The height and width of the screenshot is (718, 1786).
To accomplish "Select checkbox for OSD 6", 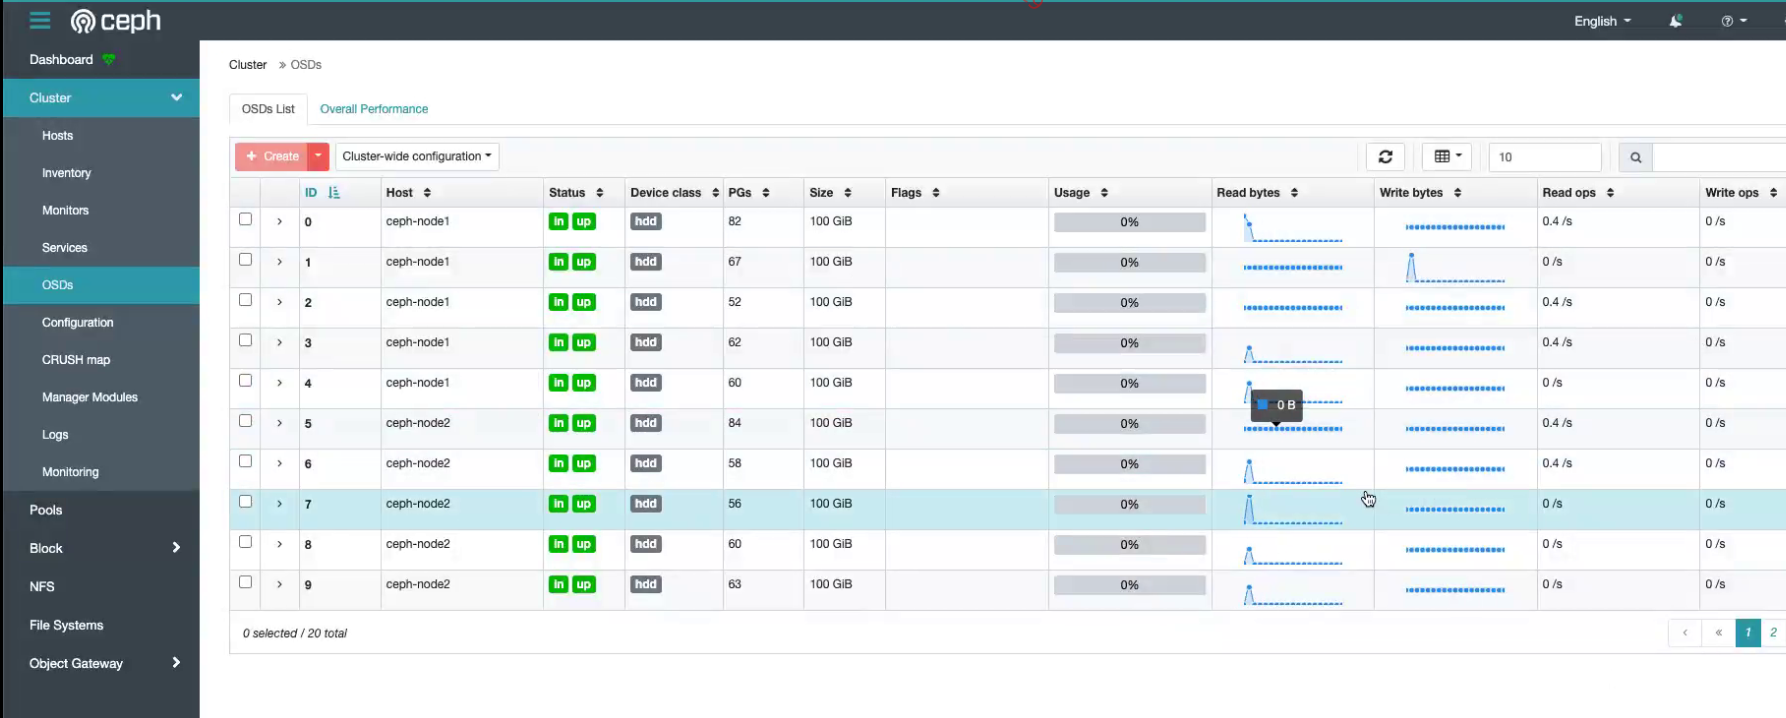I will [x=245, y=461].
